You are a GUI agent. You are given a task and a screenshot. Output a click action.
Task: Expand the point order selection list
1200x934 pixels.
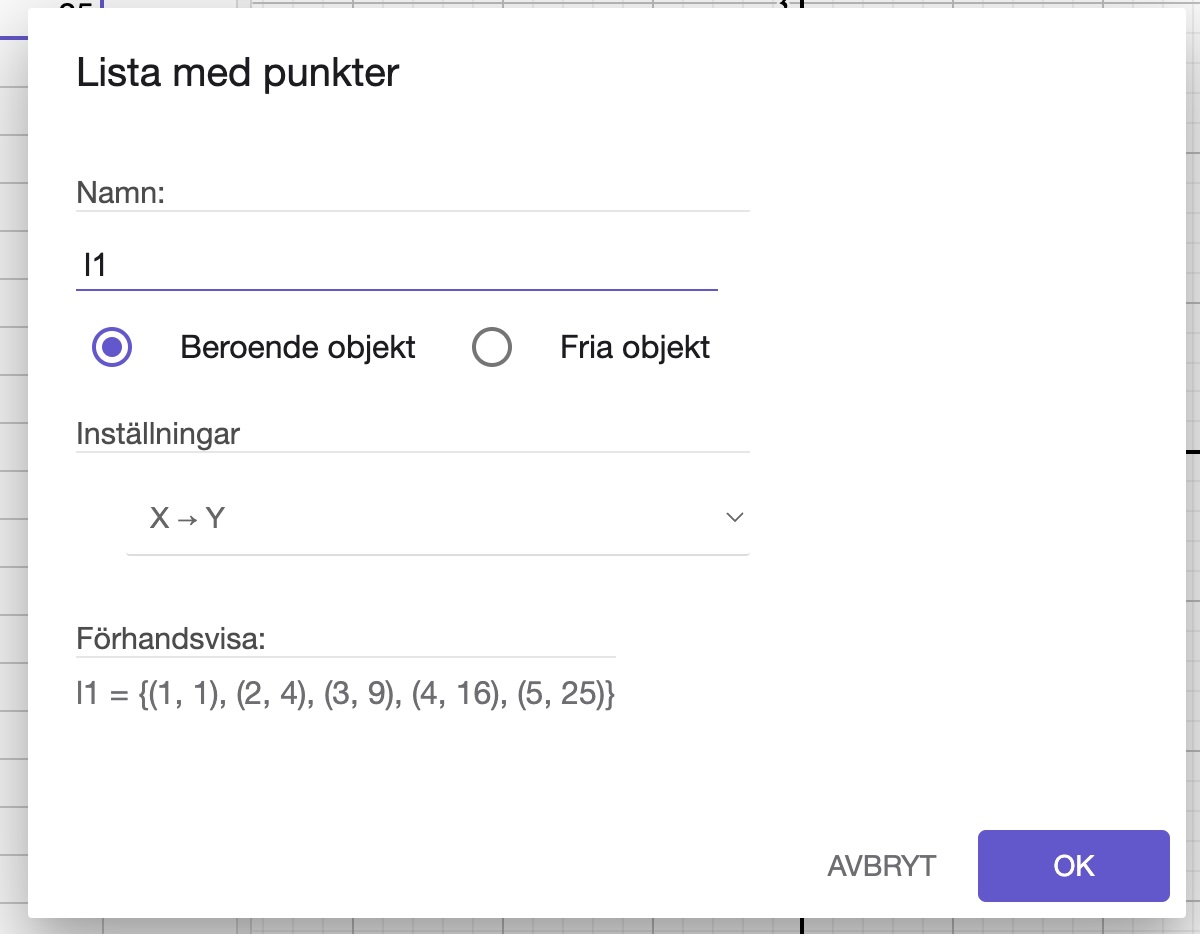(437, 518)
